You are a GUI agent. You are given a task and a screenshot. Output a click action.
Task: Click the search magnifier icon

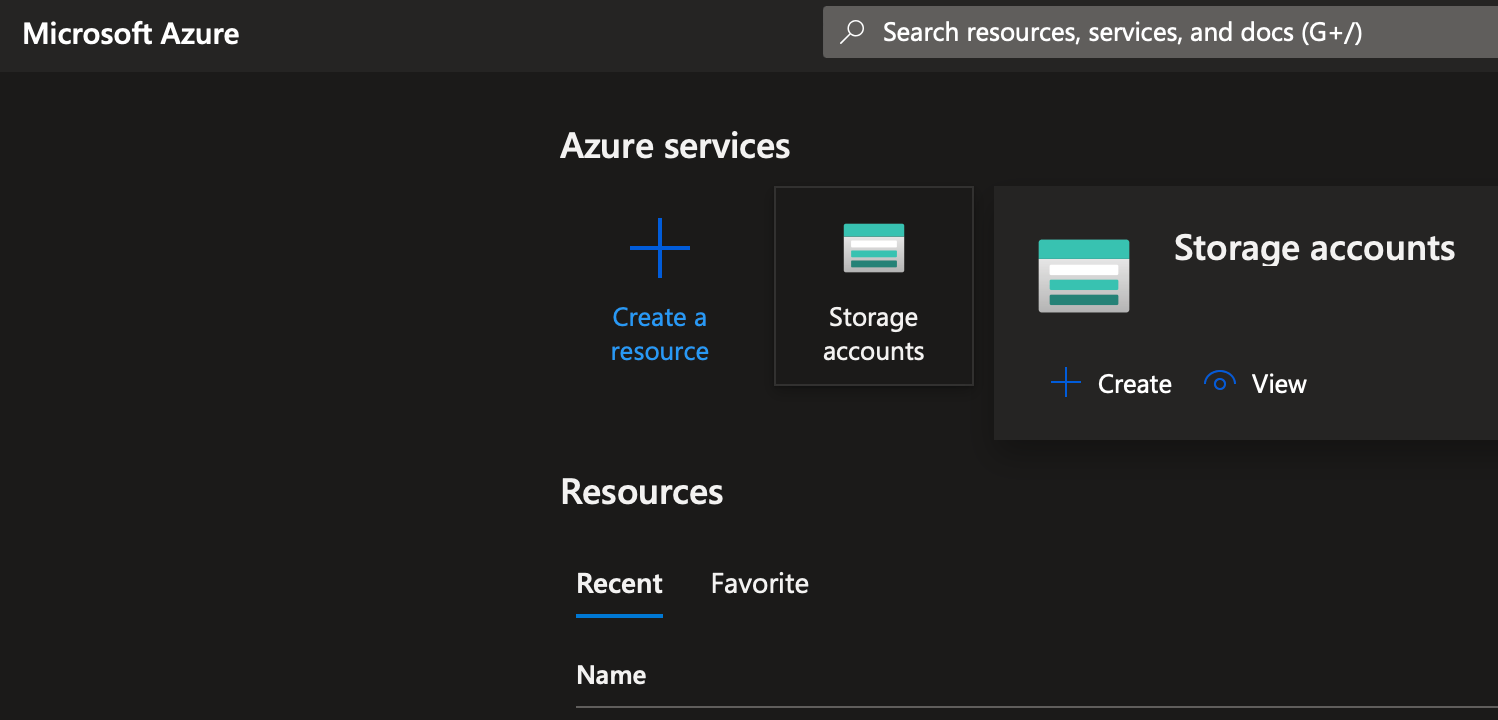tap(851, 31)
